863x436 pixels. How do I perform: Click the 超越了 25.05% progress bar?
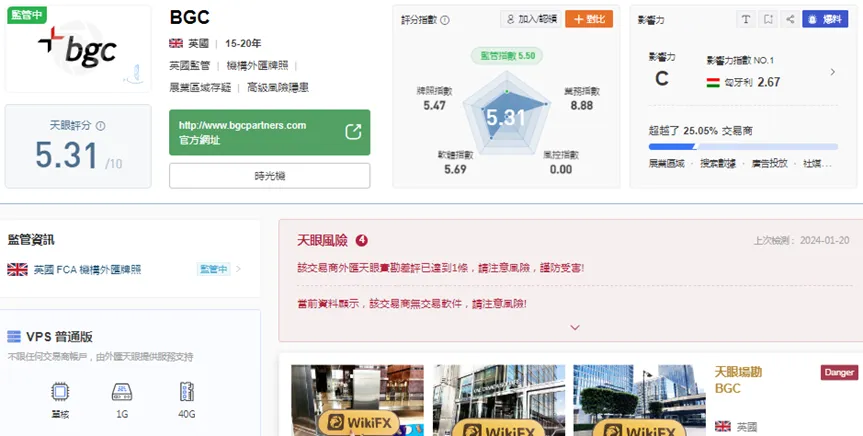point(743,147)
